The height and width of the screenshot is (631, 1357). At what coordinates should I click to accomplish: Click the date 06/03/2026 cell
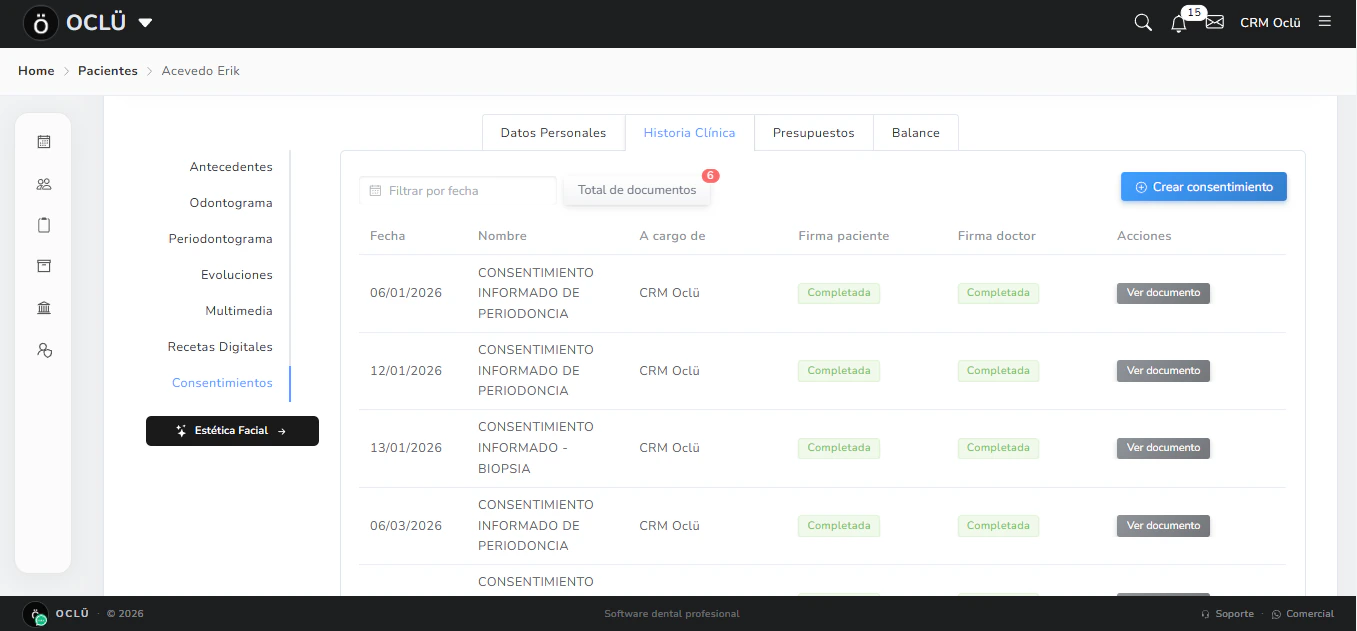(406, 526)
